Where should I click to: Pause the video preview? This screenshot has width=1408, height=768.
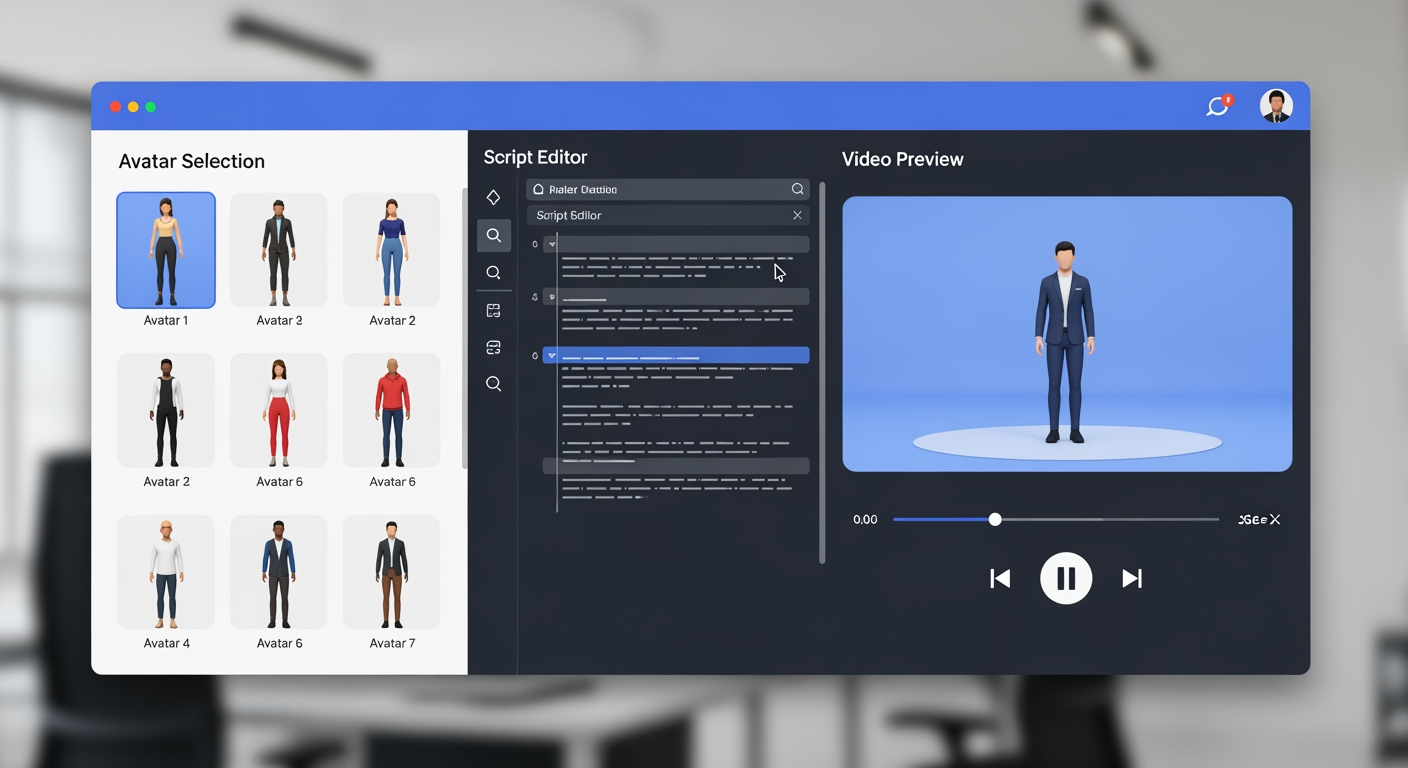click(x=1066, y=578)
